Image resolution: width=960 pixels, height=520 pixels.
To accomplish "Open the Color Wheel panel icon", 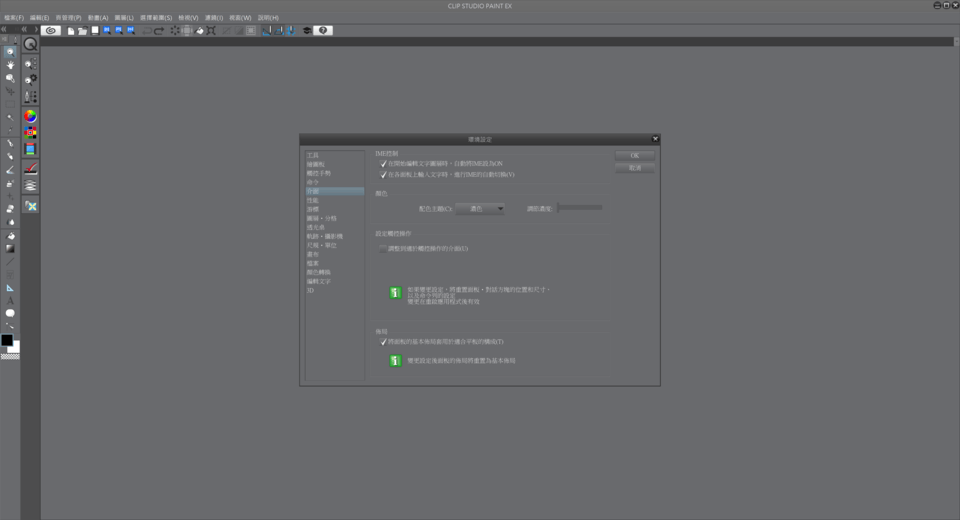I will (x=30, y=116).
